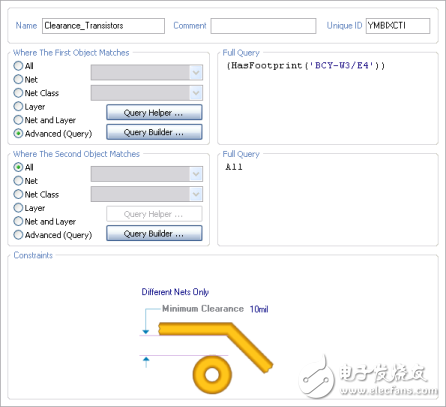Expand Net Class dropdown in first object section

click(147, 93)
